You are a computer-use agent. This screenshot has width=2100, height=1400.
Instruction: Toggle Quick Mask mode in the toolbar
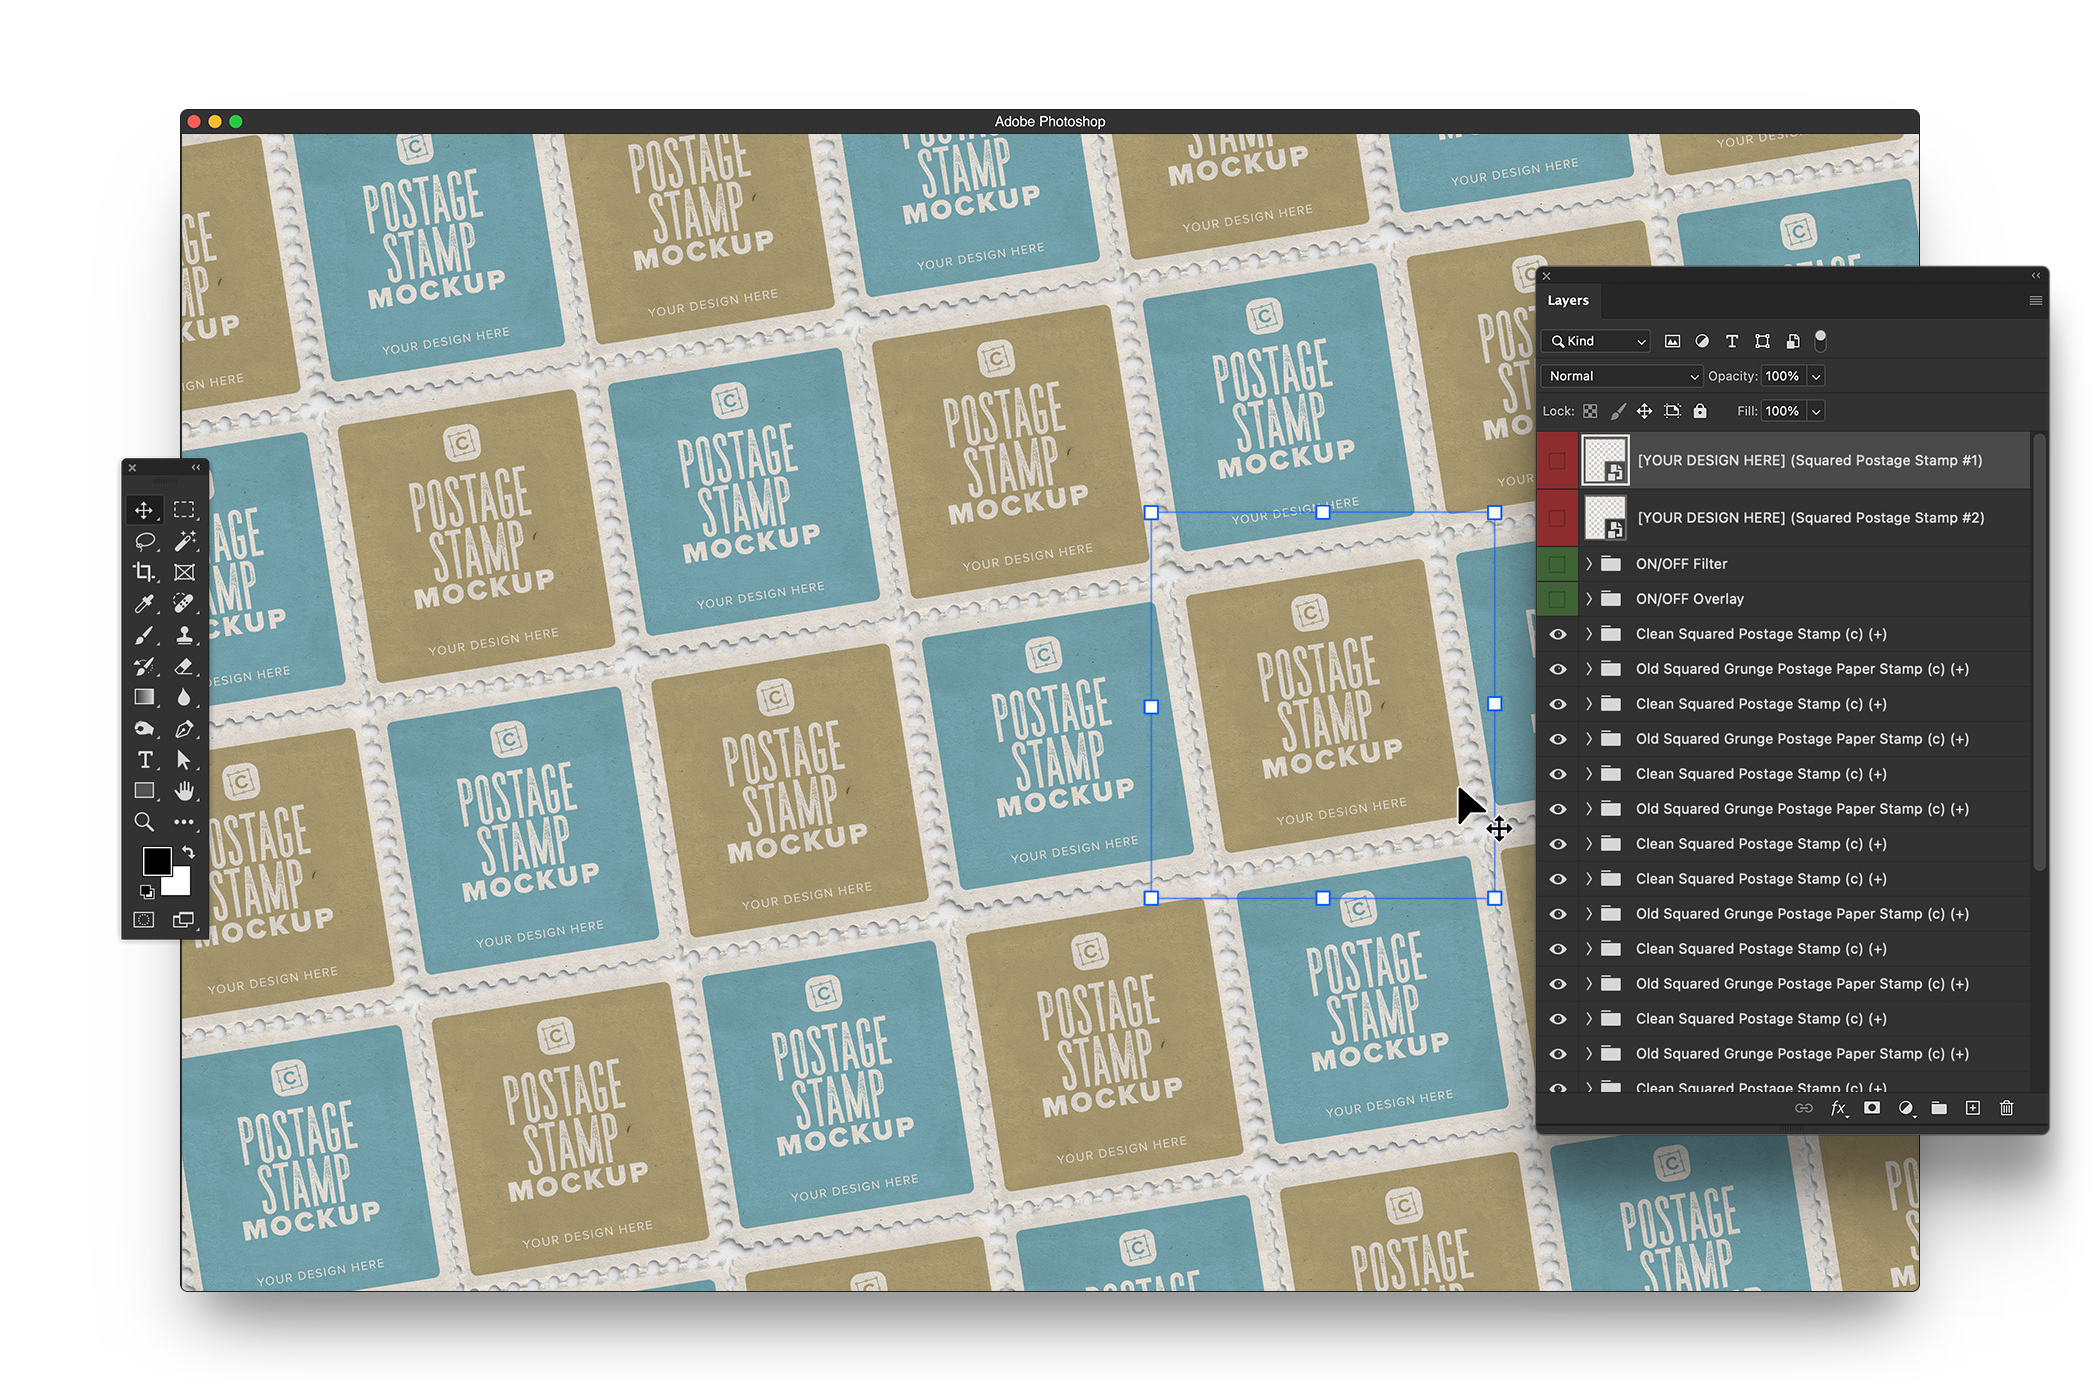[x=144, y=920]
